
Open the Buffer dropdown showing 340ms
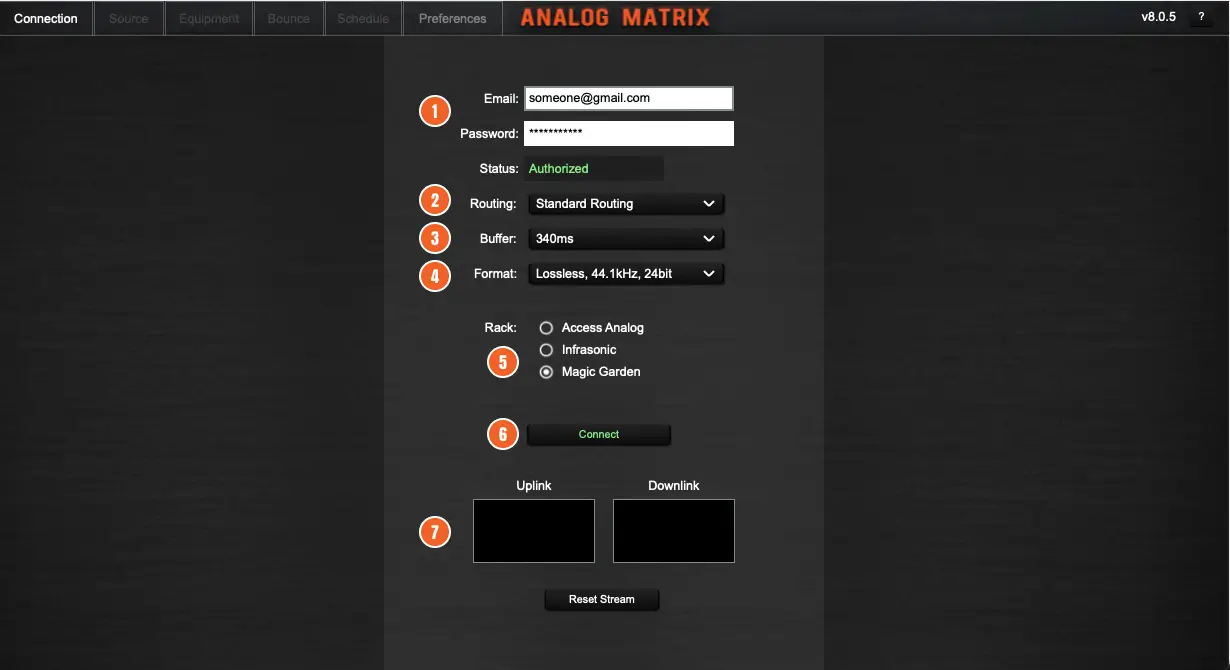pos(626,239)
